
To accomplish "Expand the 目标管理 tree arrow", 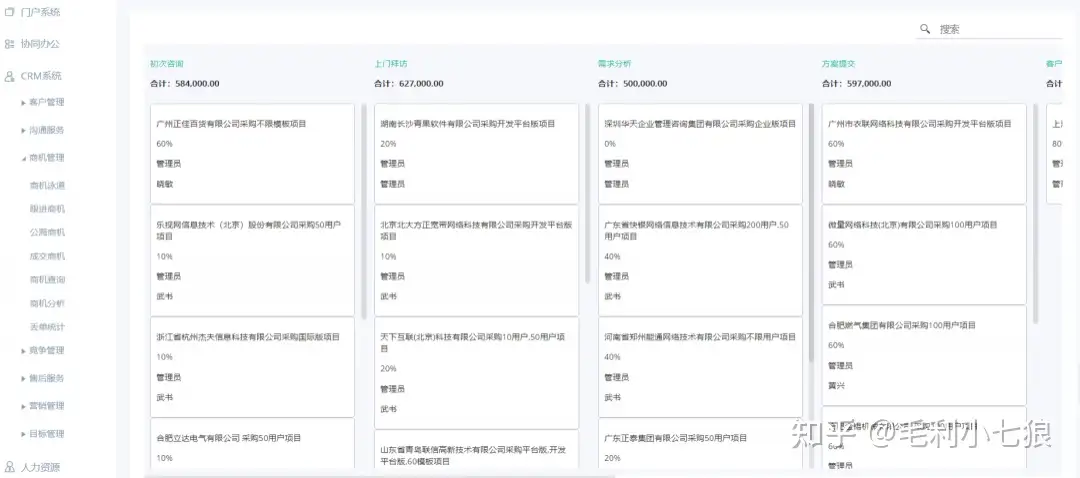I will point(24,434).
